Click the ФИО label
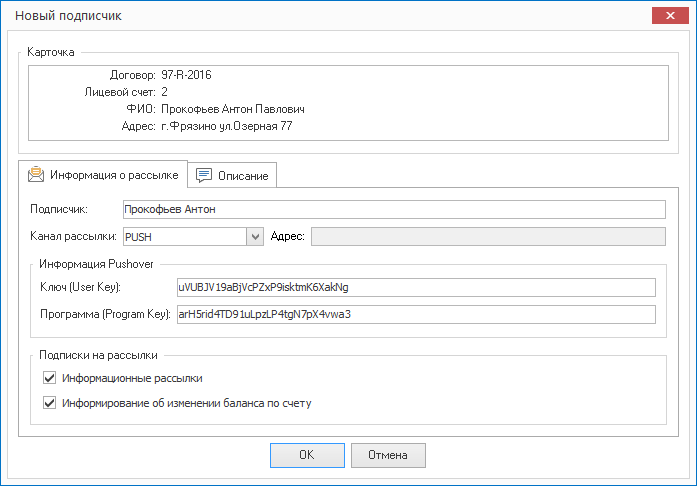Image resolution: width=697 pixels, height=486 pixels. (x=141, y=109)
